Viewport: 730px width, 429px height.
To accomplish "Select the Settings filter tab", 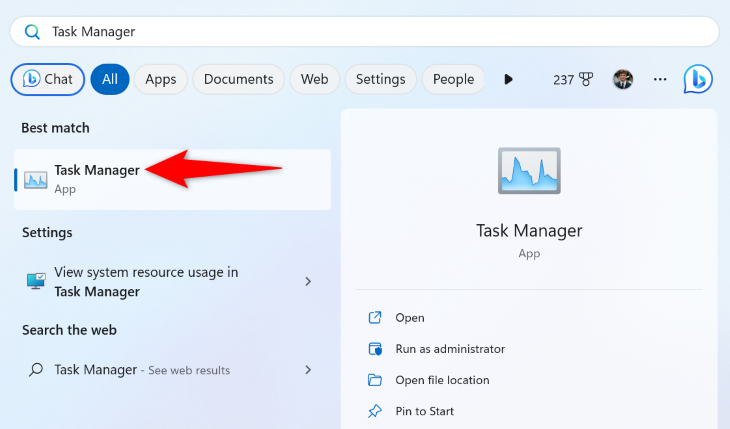I will click(x=380, y=79).
